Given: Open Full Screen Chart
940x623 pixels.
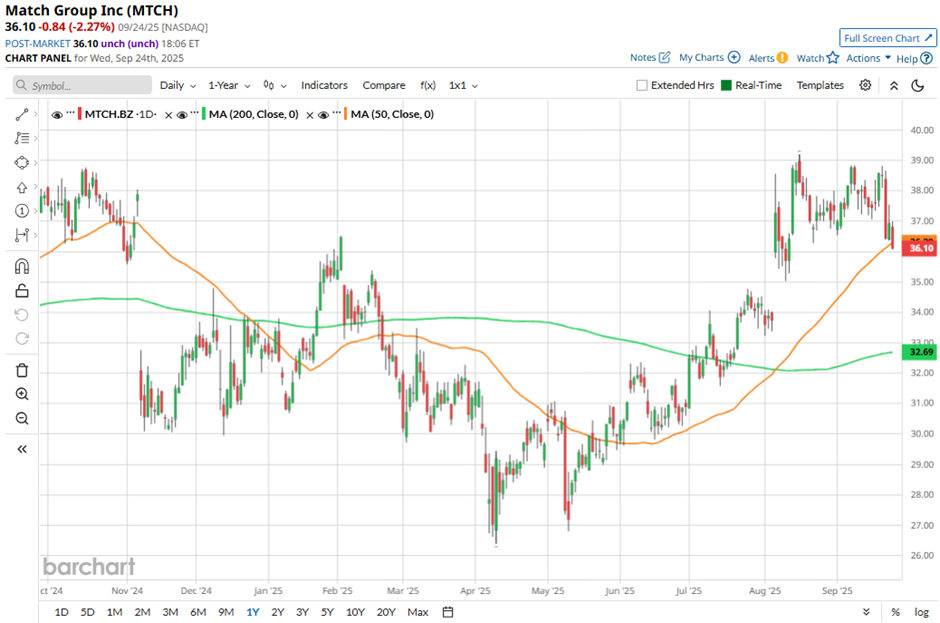Looking at the screenshot, I should coord(887,38).
